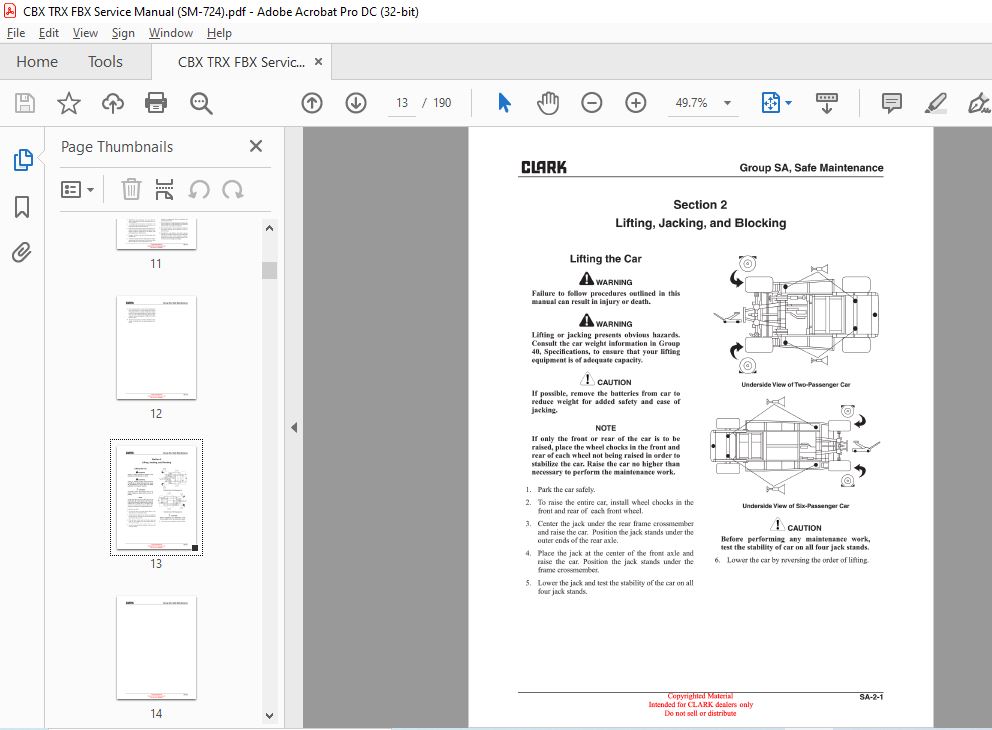
Task: Open the Edit menu
Action: (49, 33)
